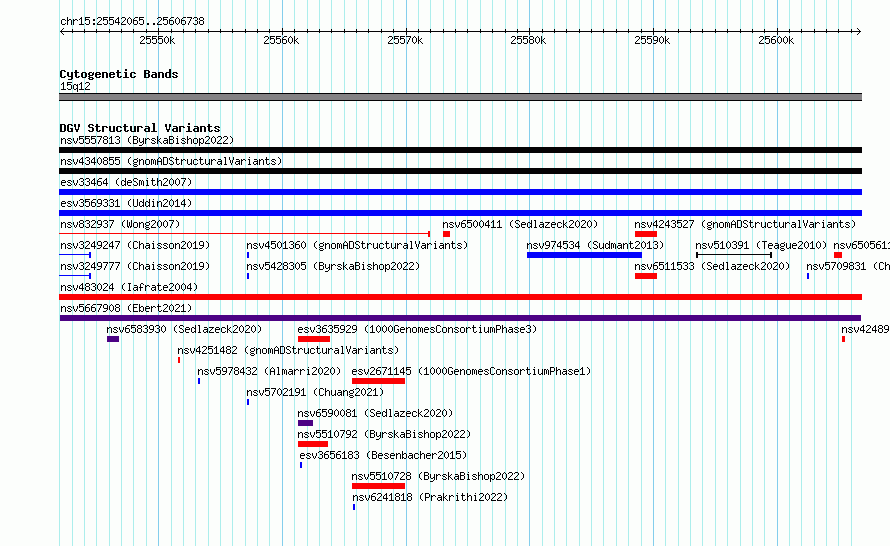This screenshot has height=546, width=890.
Task: Click nsv483024 (Iafrate2004) label
Action: click(x=129, y=287)
